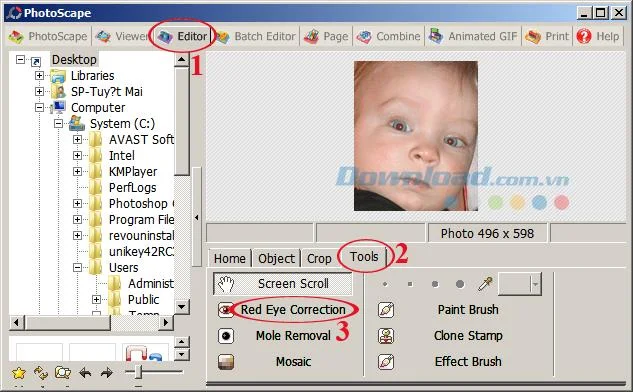The image size is (633, 392).
Task: Click the photos viewer icon at the bottom
Action: (63, 373)
